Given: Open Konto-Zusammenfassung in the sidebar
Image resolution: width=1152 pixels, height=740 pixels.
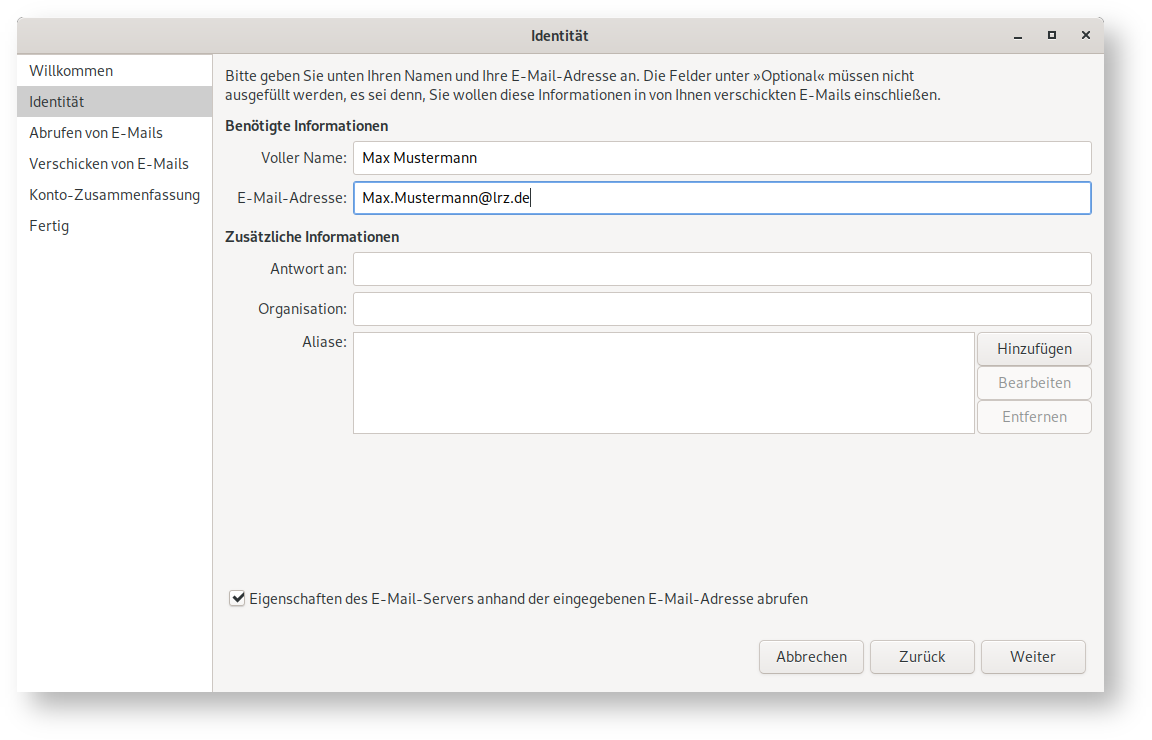Looking at the screenshot, I should (114, 195).
